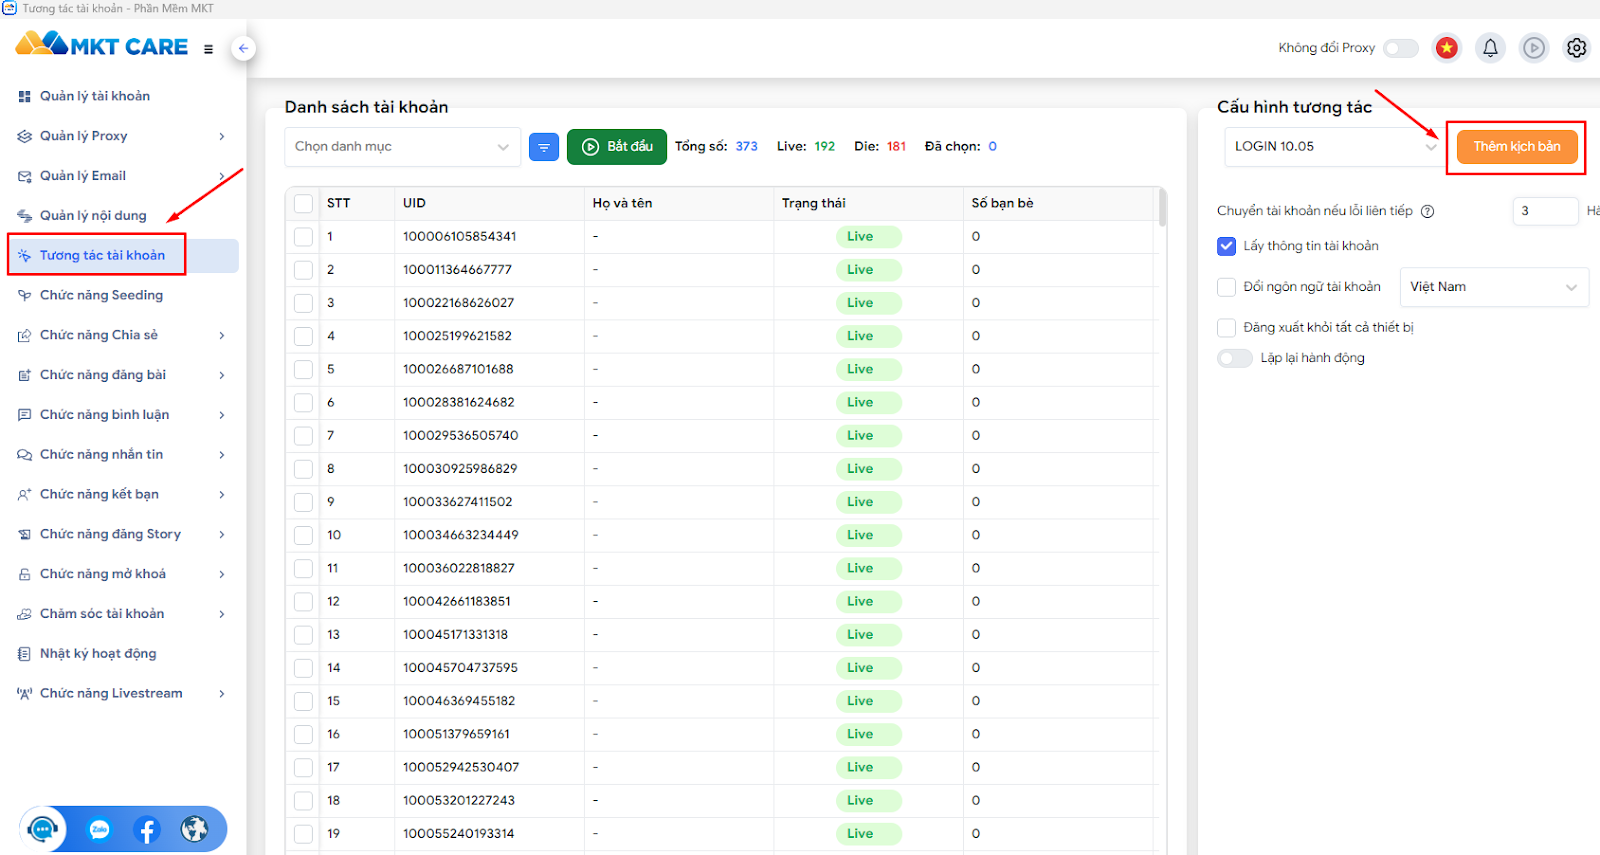Click the Die count 181
The width and height of the screenshot is (1600, 855).
[x=896, y=147]
